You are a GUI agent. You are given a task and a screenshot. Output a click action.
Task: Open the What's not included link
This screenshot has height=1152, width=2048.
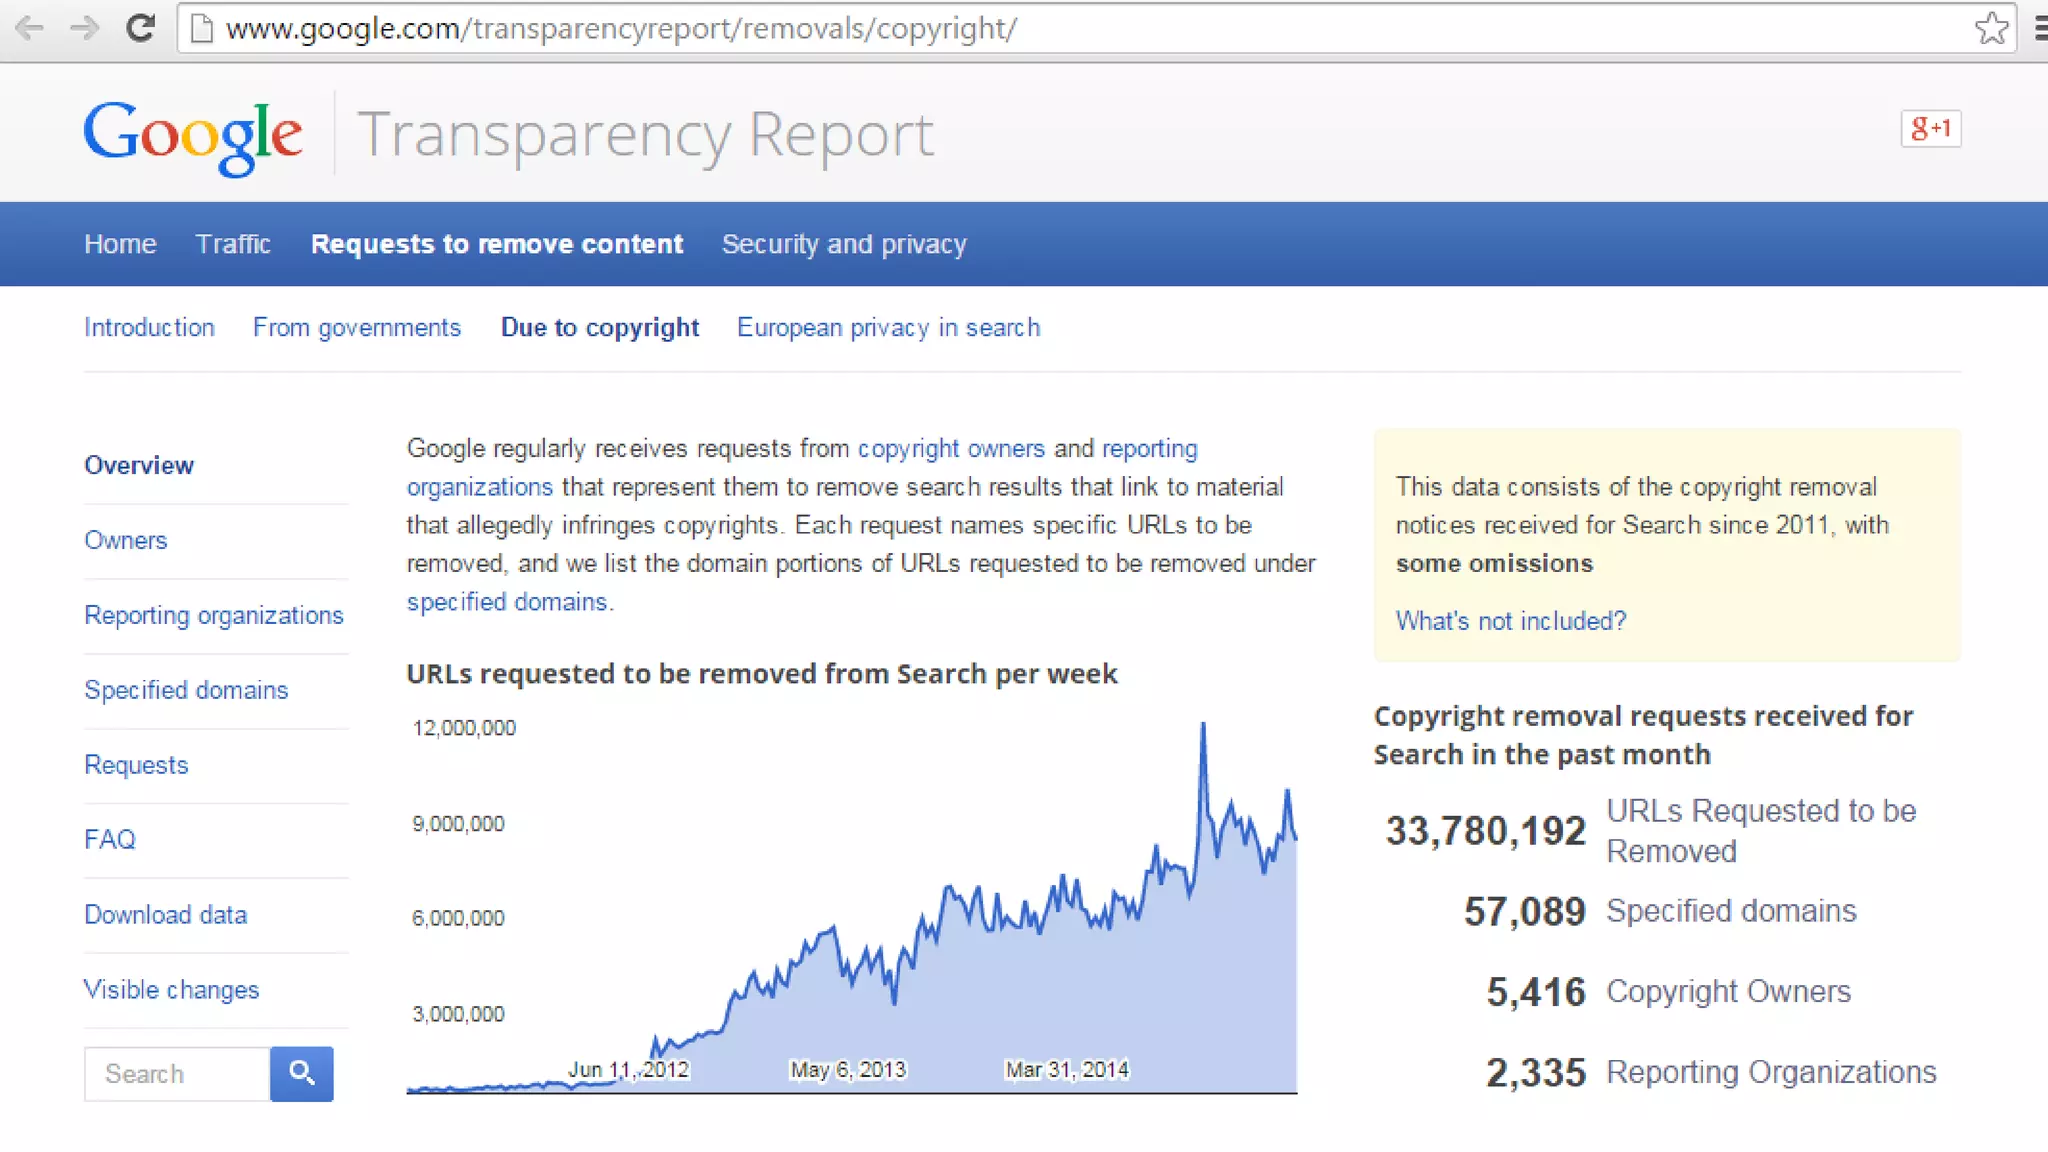pyautogui.click(x=1510, y=621)
